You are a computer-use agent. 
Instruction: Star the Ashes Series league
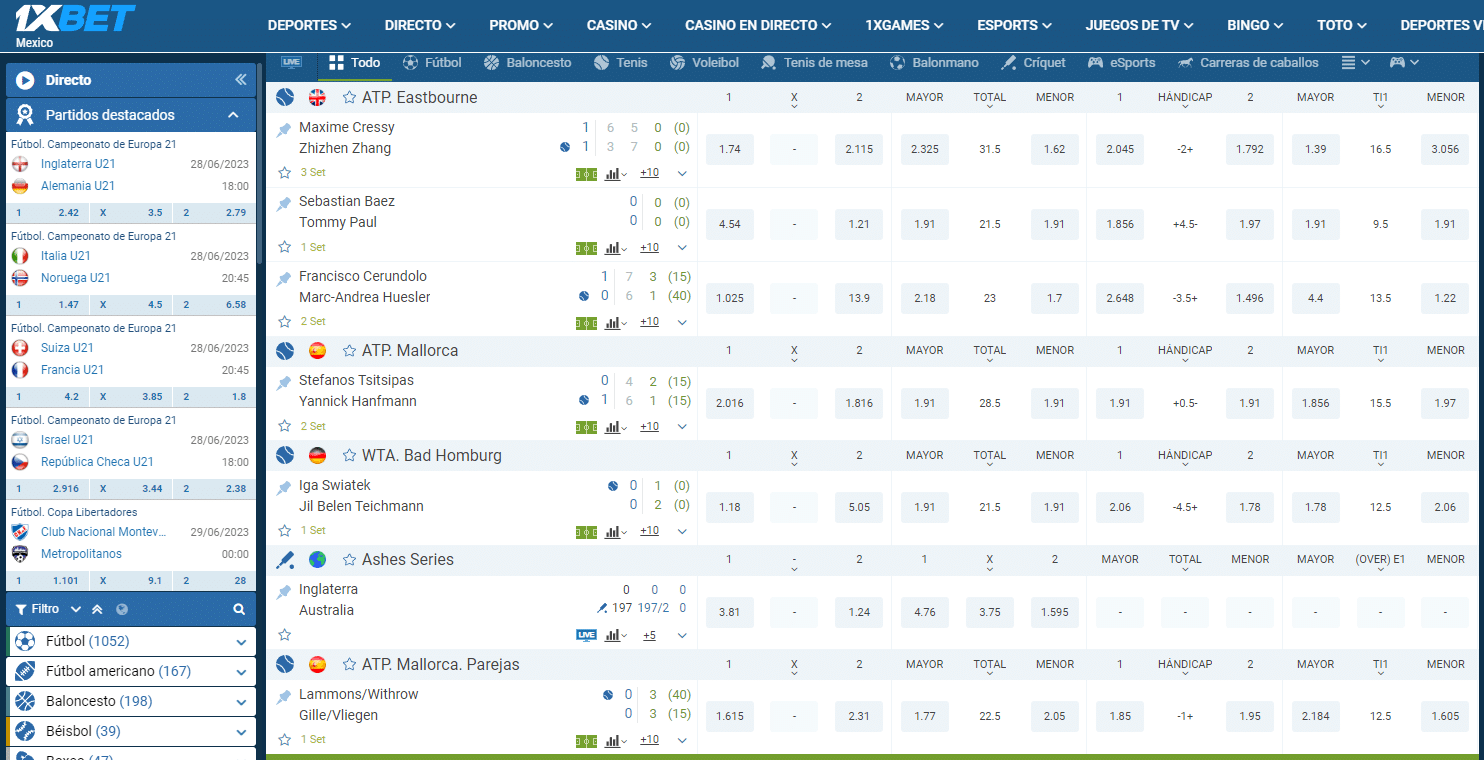coord(349,560)
